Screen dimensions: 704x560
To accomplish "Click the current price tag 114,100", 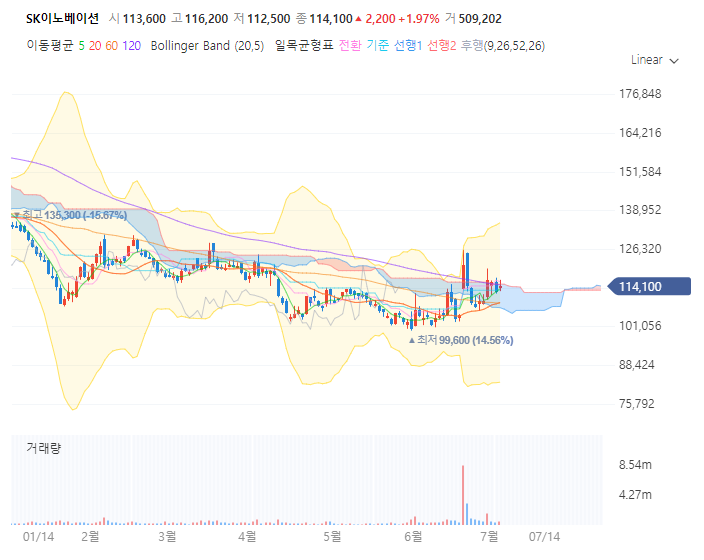I will coord(649,287).
